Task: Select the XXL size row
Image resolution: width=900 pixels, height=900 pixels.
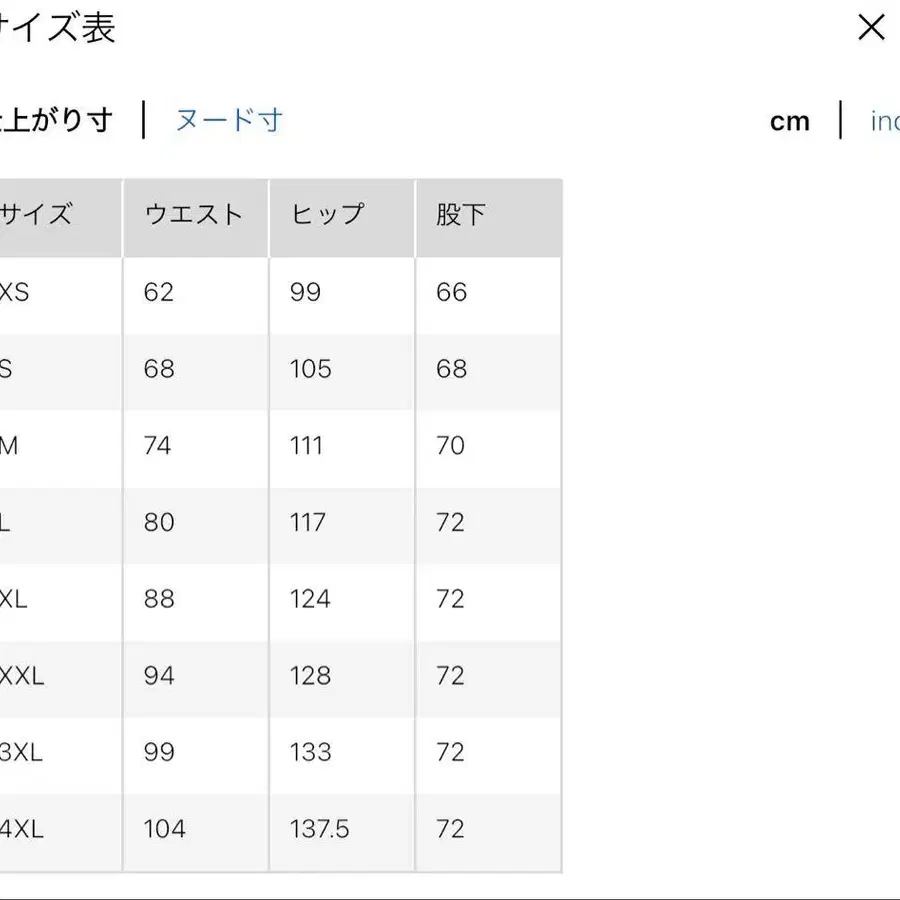Action: [22, 677]
